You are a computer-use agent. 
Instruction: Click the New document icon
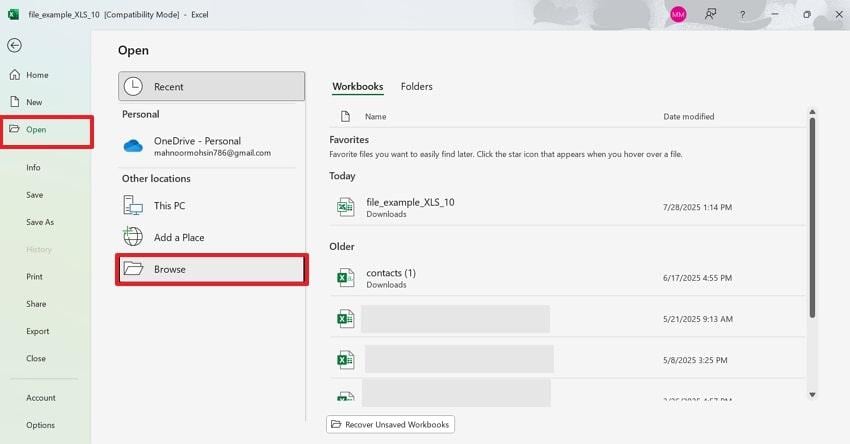point(15,102)
